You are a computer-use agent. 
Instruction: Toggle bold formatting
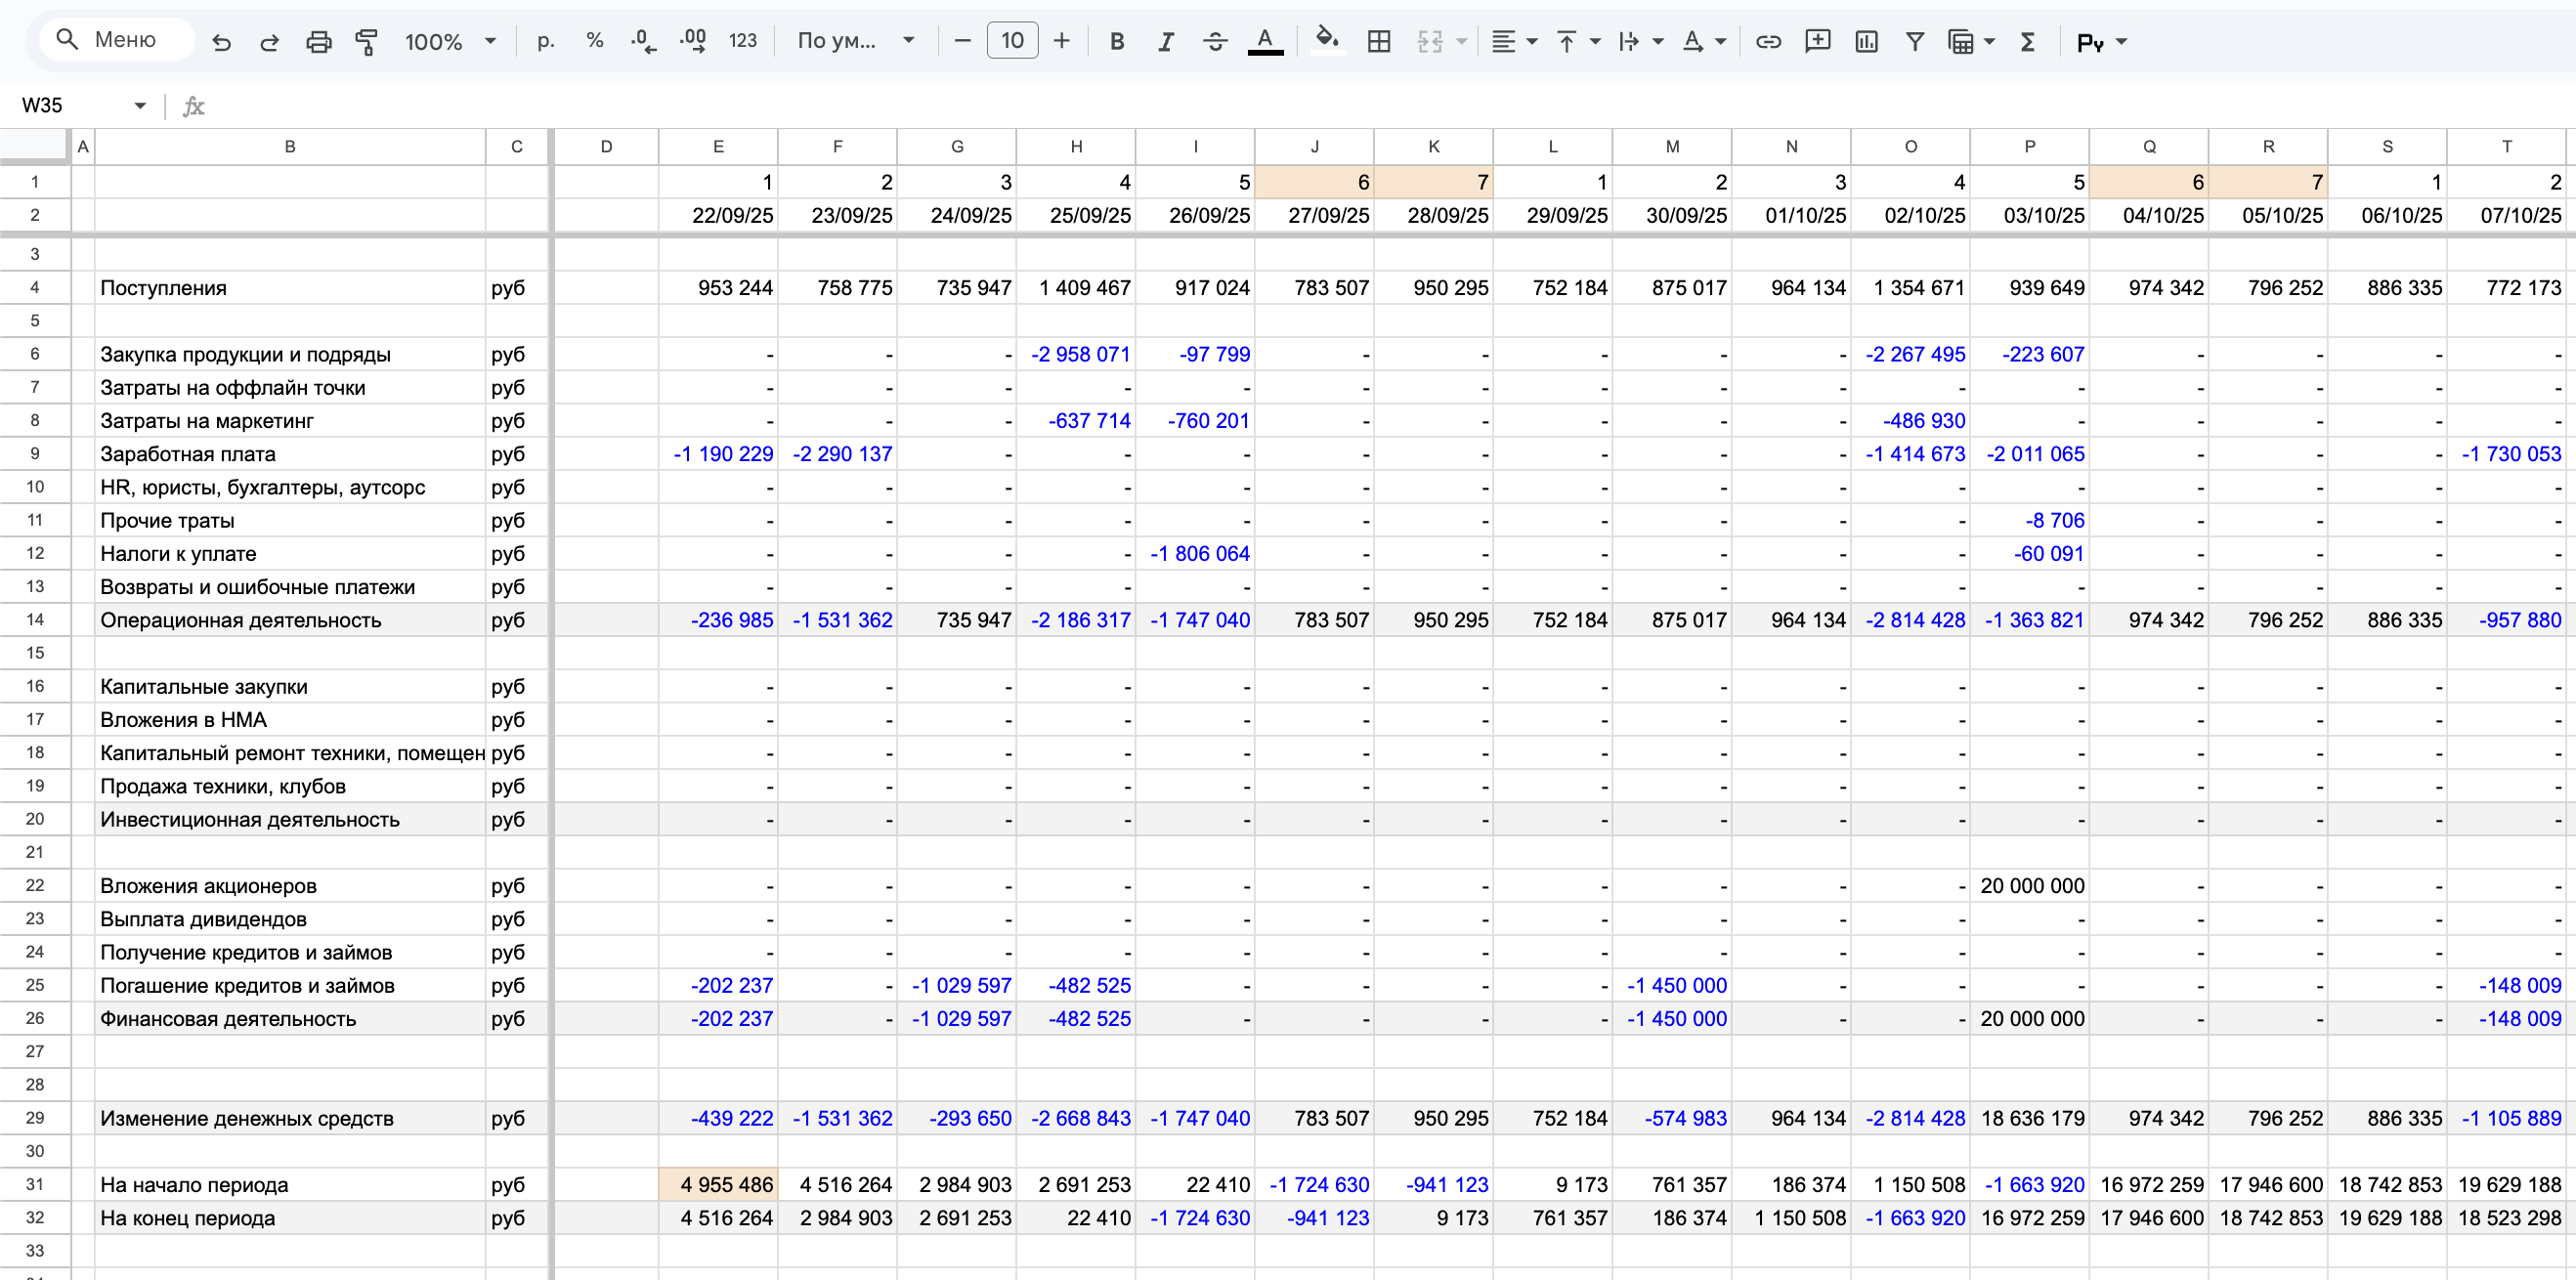tap(1117, 42)
